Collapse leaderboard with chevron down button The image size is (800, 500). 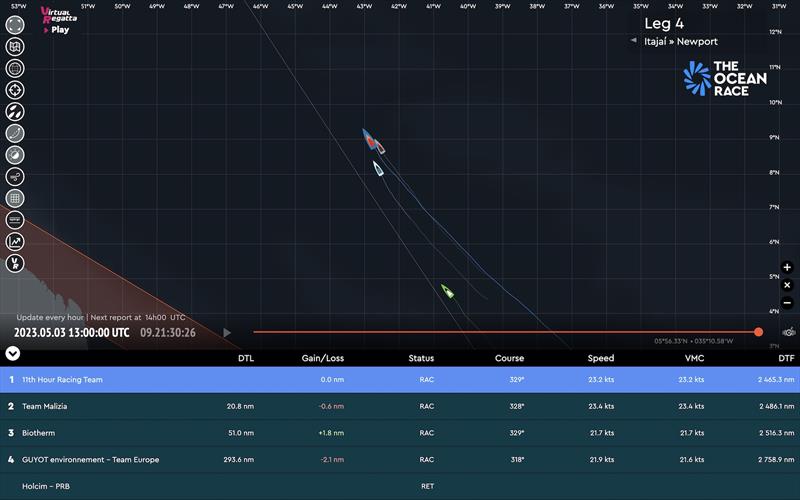pyautogui.click(x=13, y=353)
